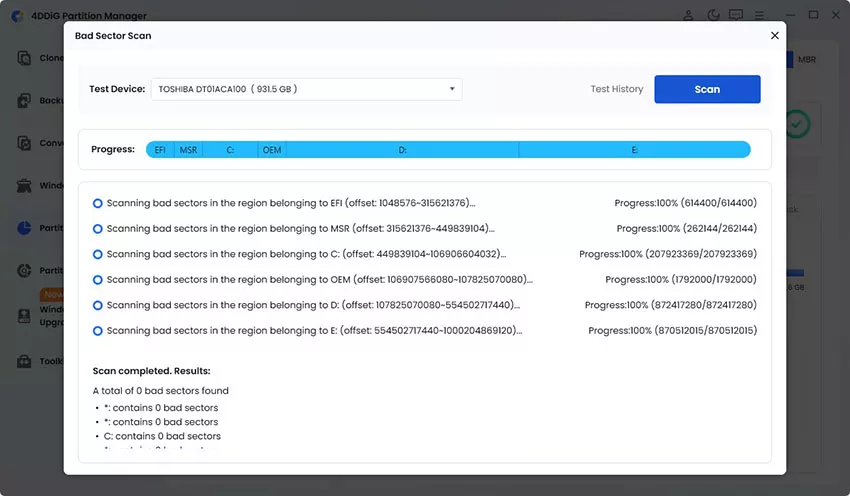The height and width of the screenshot is (496, 850).
Task: Click 'C: contains 0 bad sectors' line
Action: (x=162, y=436)
